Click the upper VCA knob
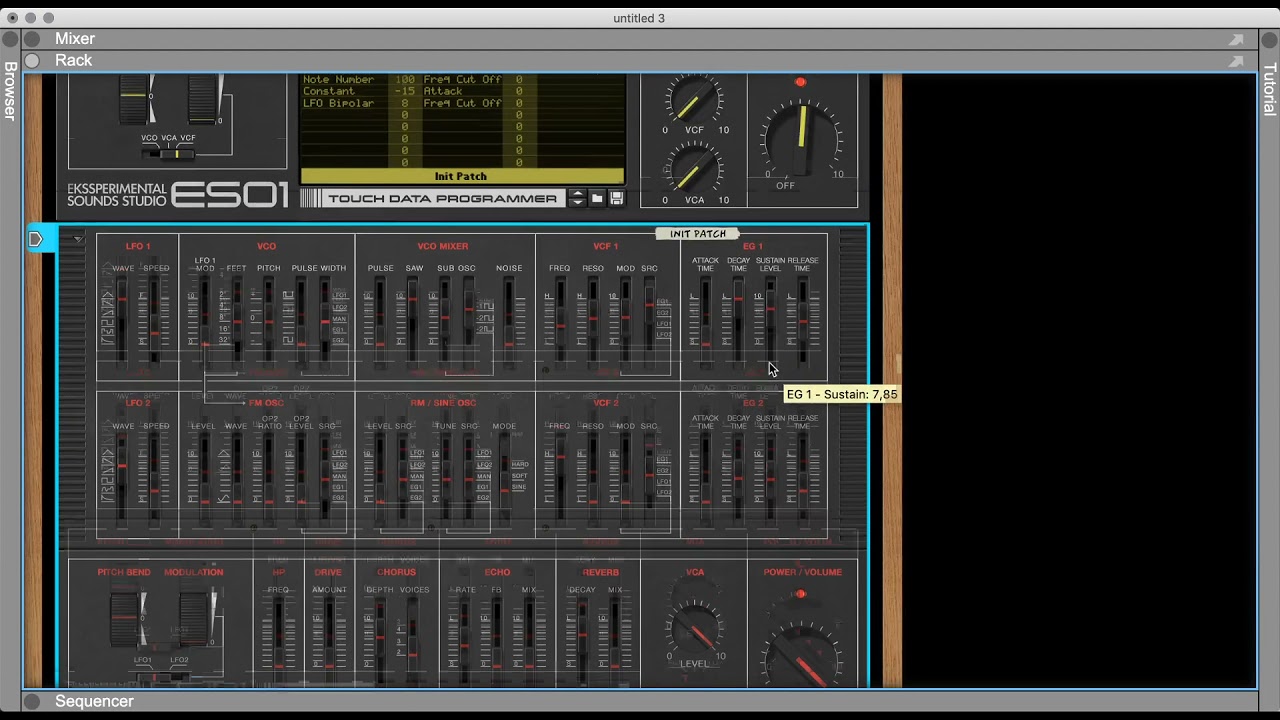 click(693, 168)
